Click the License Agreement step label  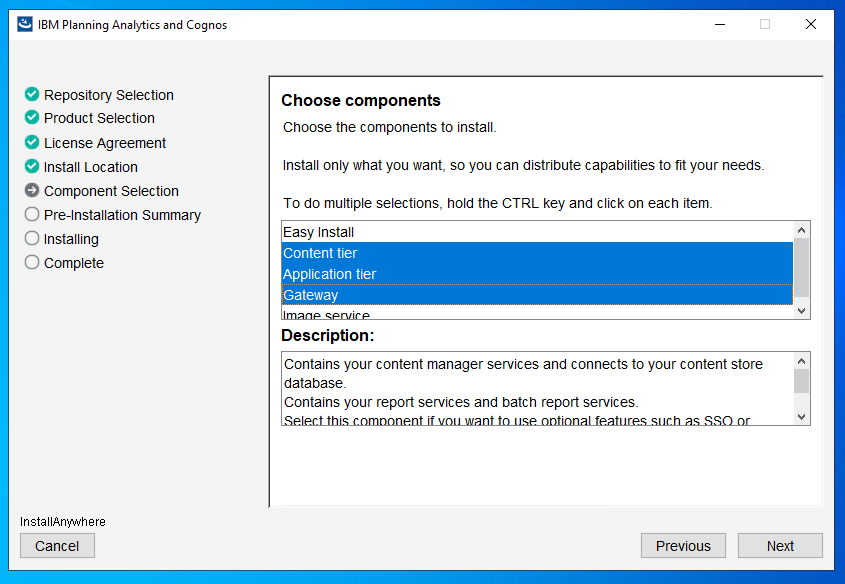(105, 143)
